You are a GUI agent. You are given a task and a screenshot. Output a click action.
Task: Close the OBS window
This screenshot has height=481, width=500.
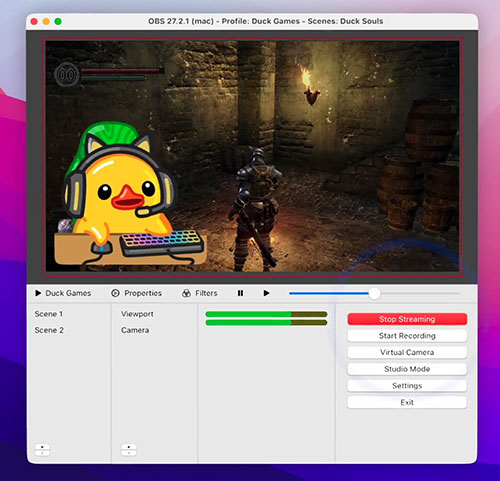point(34,21)
